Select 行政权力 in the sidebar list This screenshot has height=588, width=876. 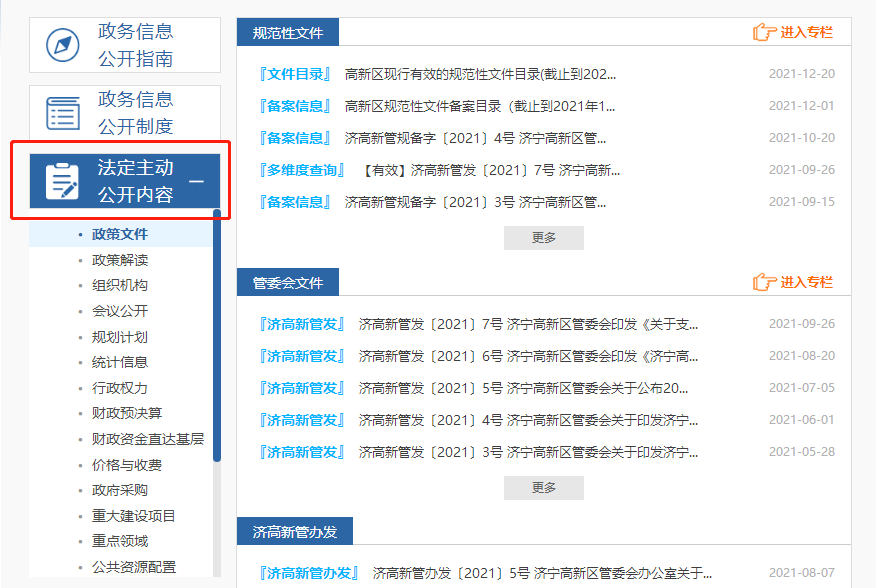(120, 388)
